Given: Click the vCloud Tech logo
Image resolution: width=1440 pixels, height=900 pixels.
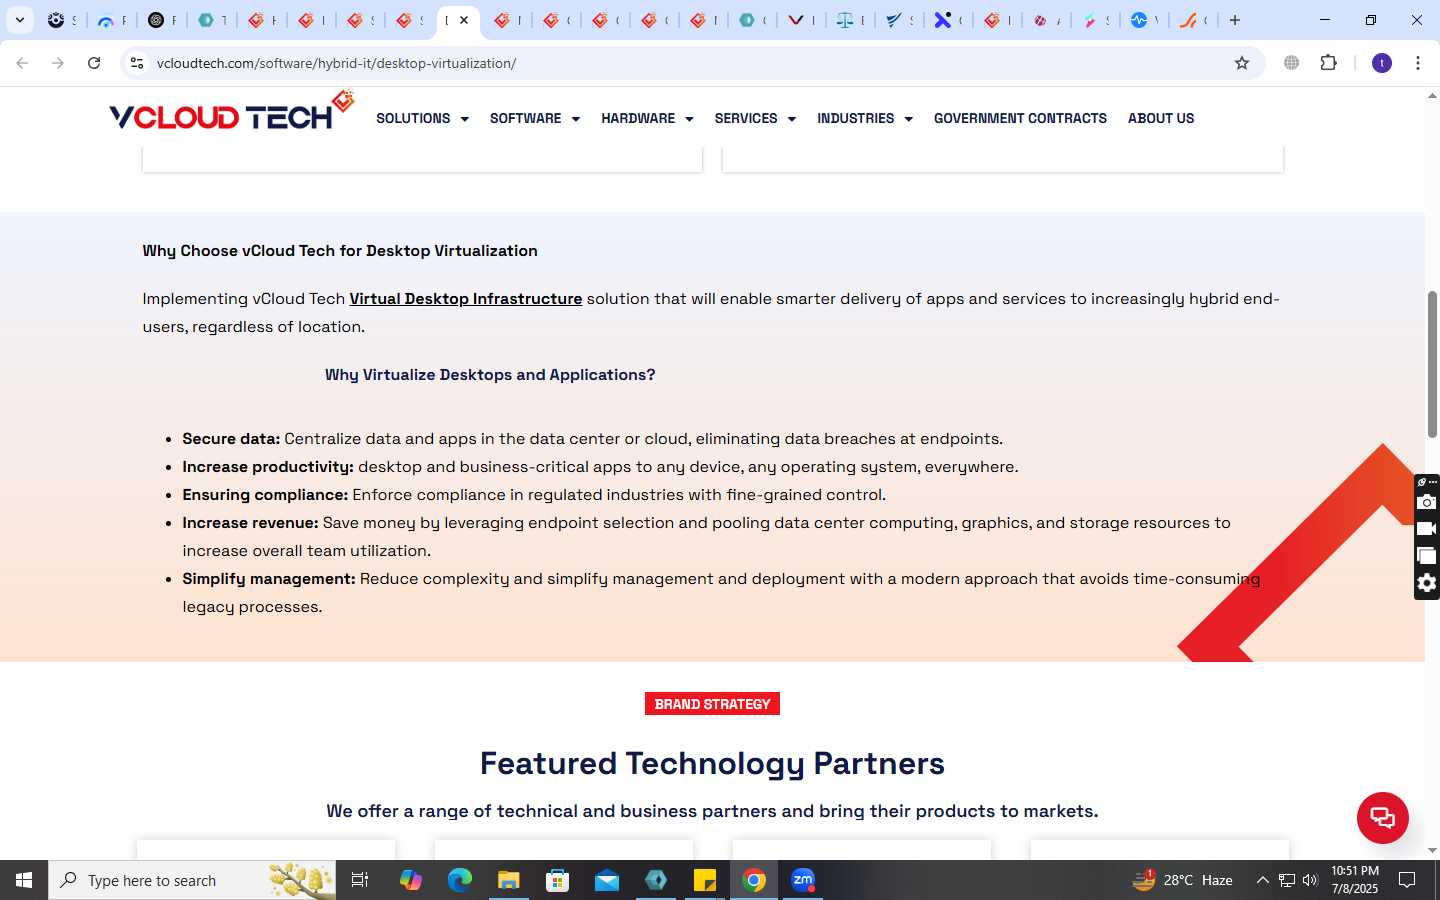Looking at the screenshot, I should point(232,112).
